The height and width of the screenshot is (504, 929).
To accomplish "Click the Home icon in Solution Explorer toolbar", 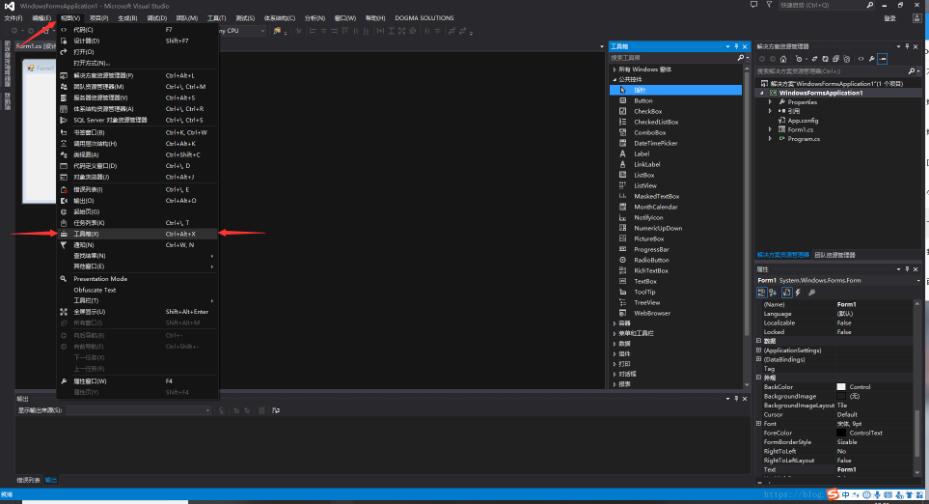I will pos(784,59).
